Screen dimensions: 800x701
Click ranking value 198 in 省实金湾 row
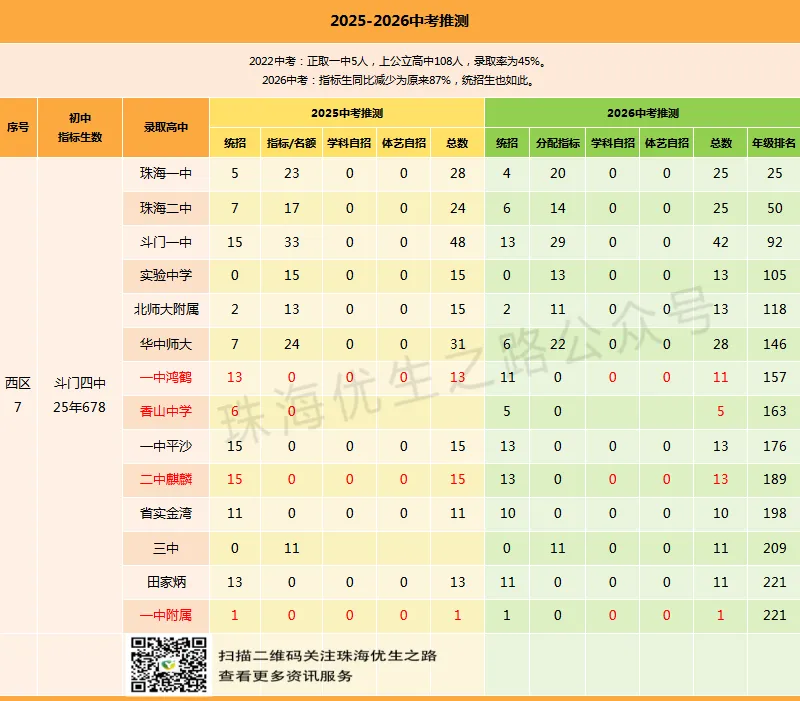pyautogui.click(x=774, y=513)
